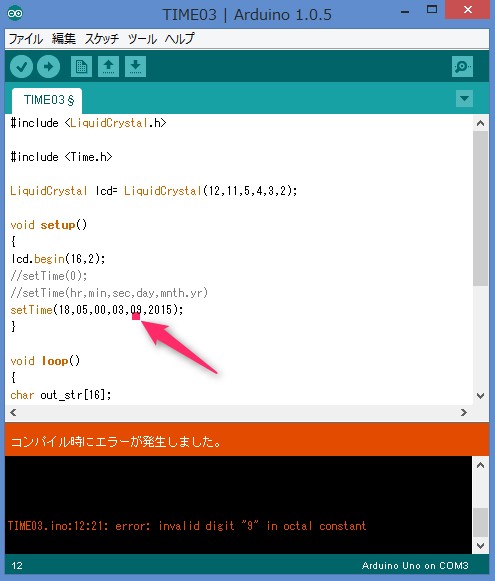The width and height of the screenshot is (495, 581).
Task: Open the 編集 menu
Action: tap(64, 39)
